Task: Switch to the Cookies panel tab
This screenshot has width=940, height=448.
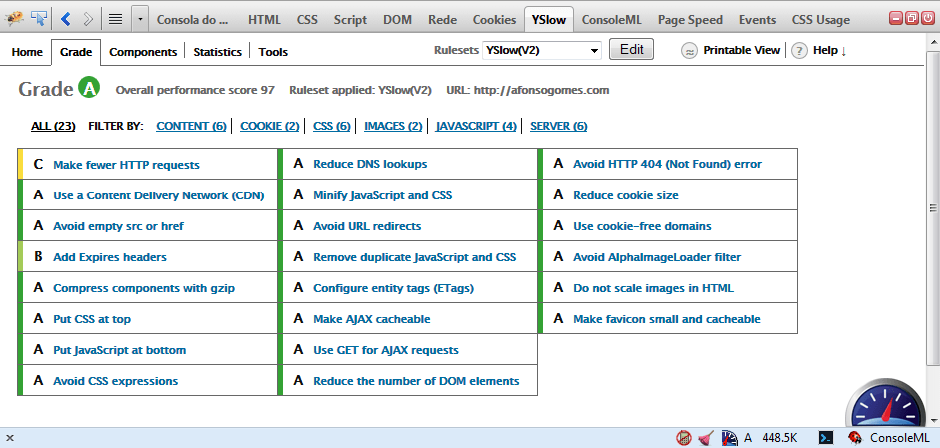Action: point(495,20)
